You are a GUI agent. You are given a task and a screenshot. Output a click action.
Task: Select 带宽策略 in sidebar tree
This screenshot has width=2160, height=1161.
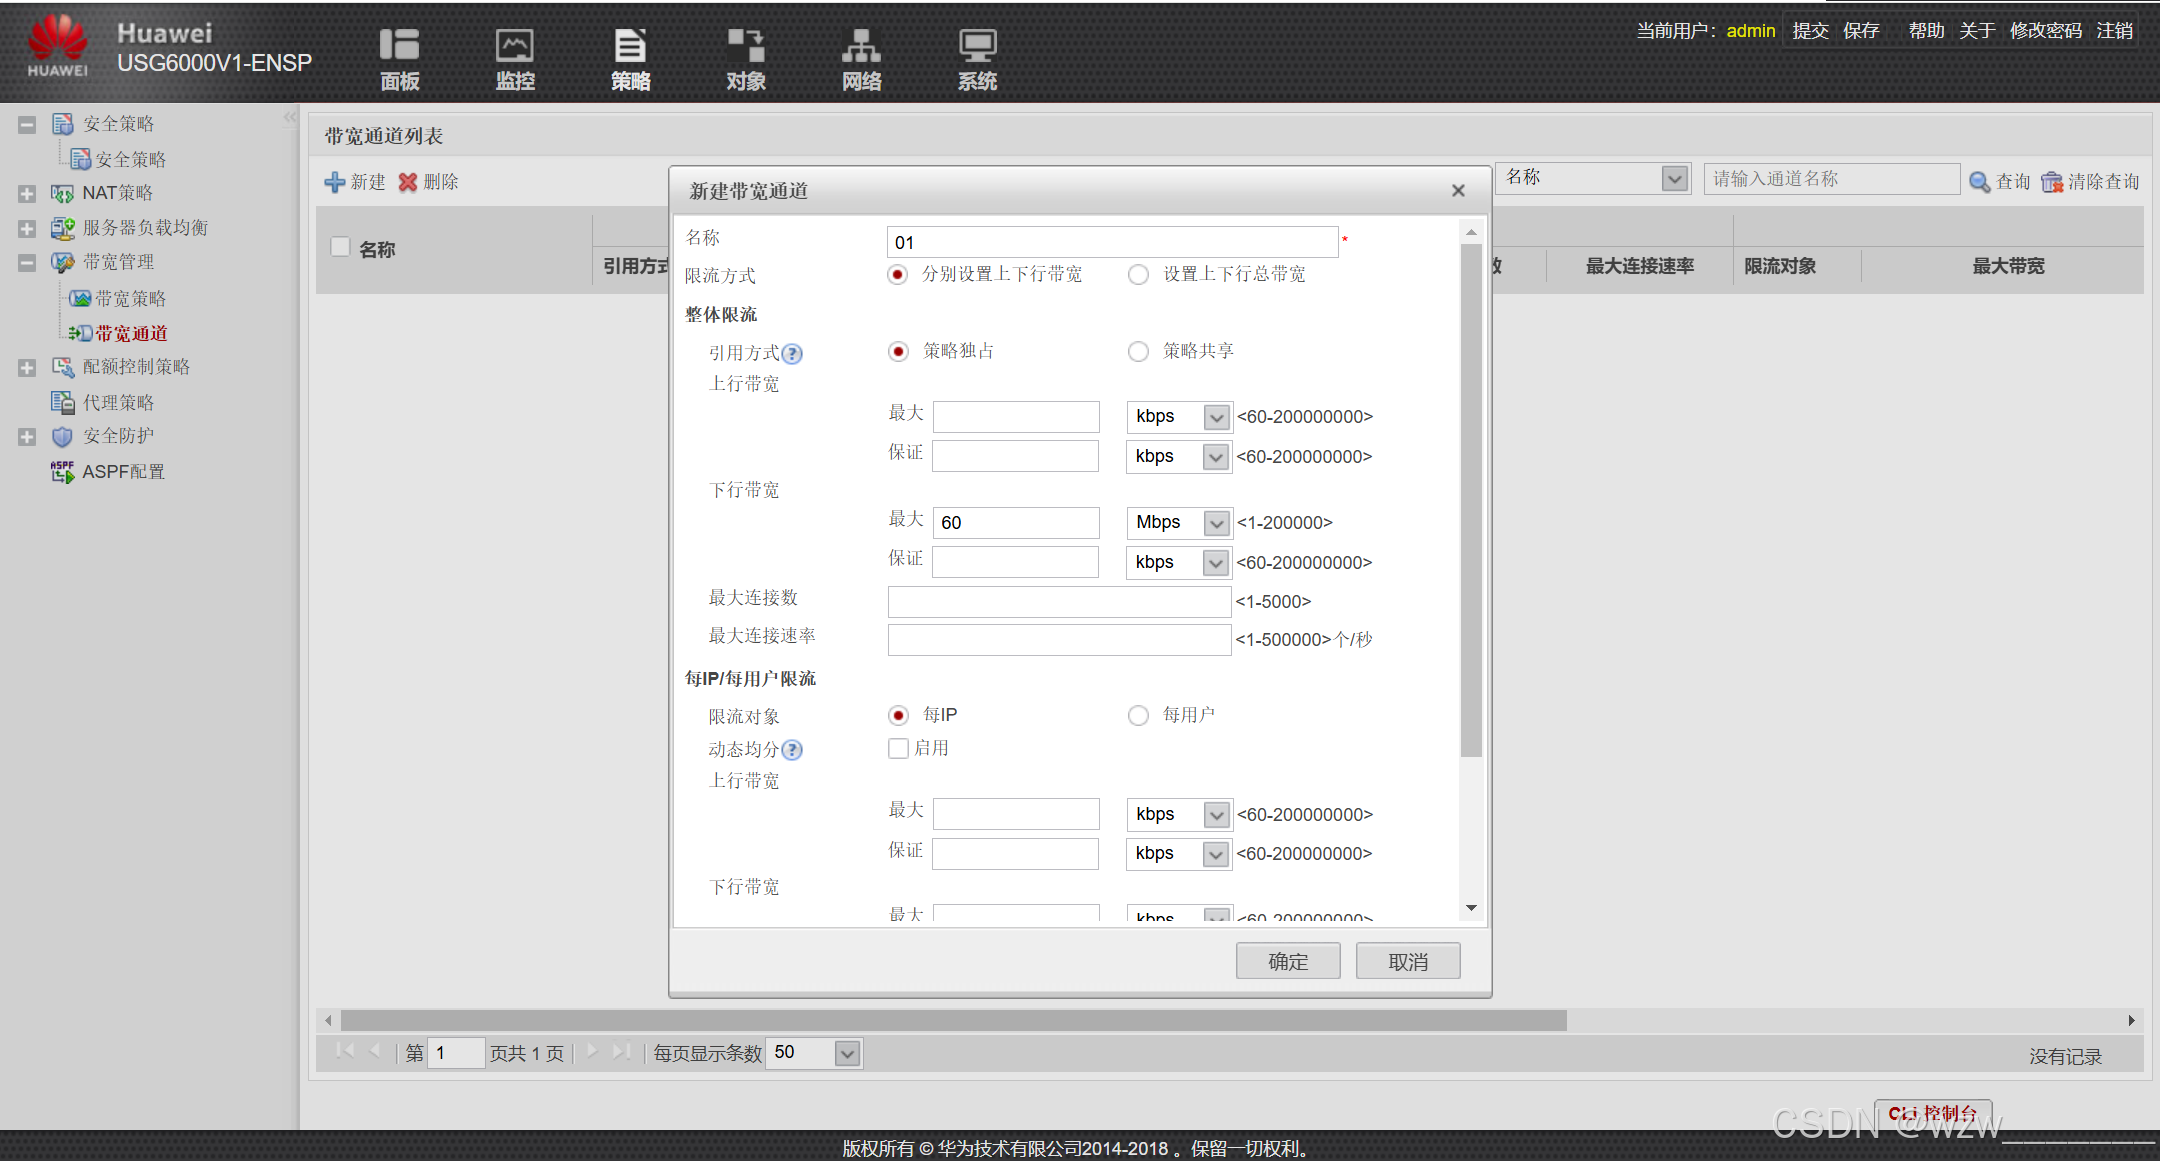click(x=130, y=299)
